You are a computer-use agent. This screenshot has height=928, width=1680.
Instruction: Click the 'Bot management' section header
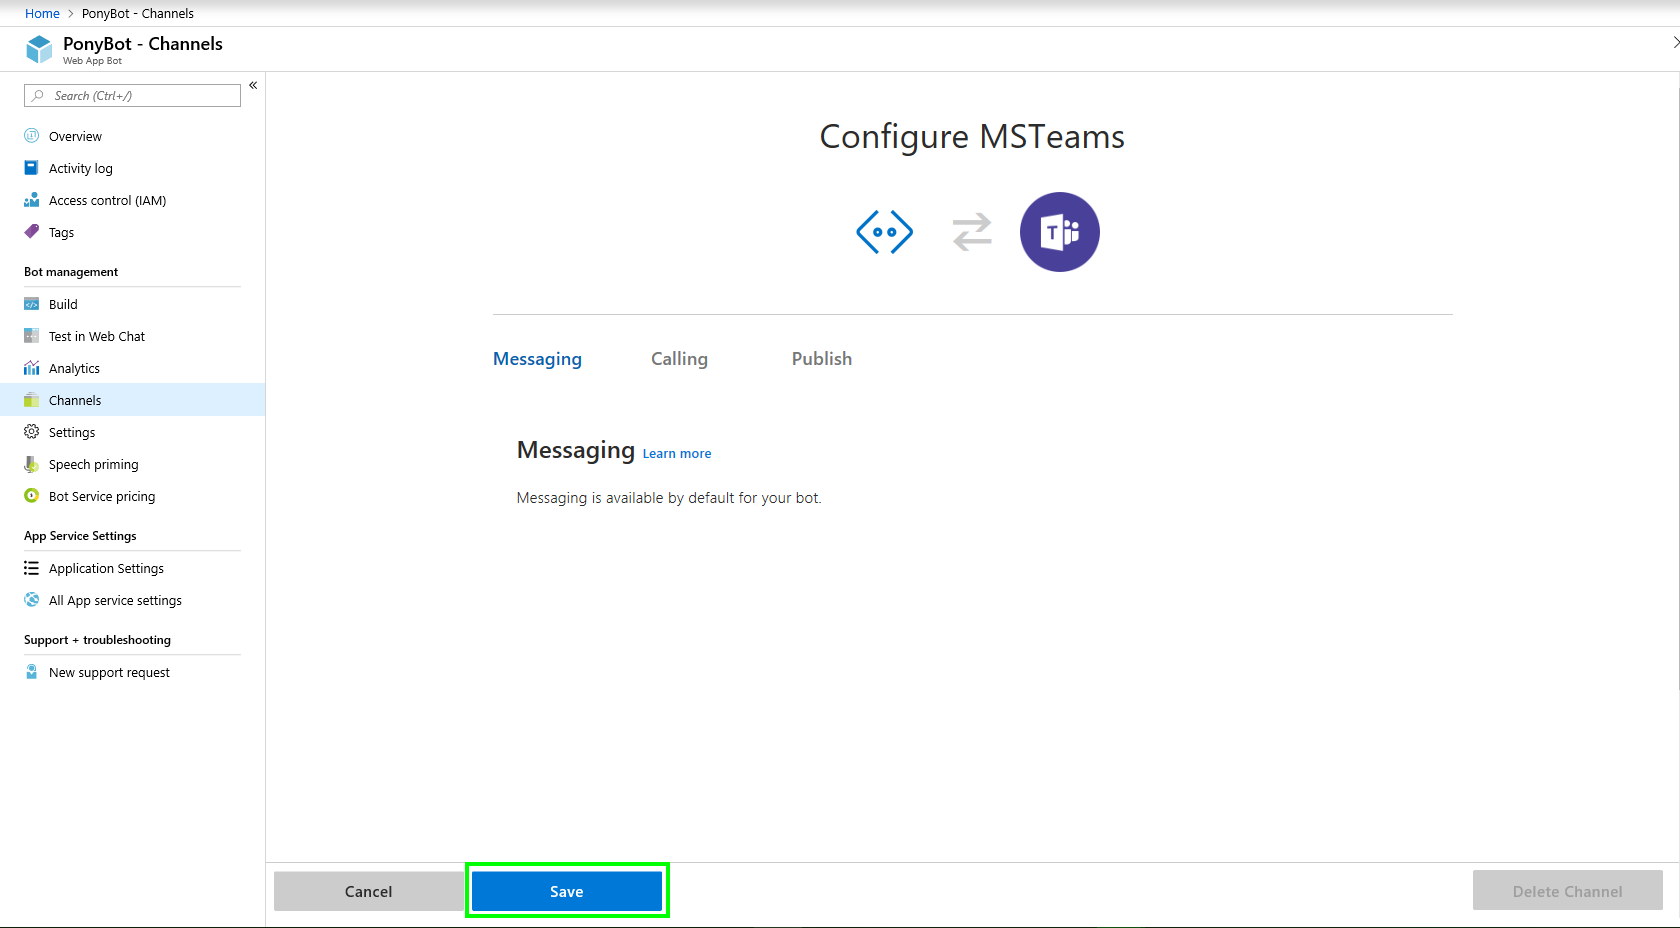pos(71,272)
